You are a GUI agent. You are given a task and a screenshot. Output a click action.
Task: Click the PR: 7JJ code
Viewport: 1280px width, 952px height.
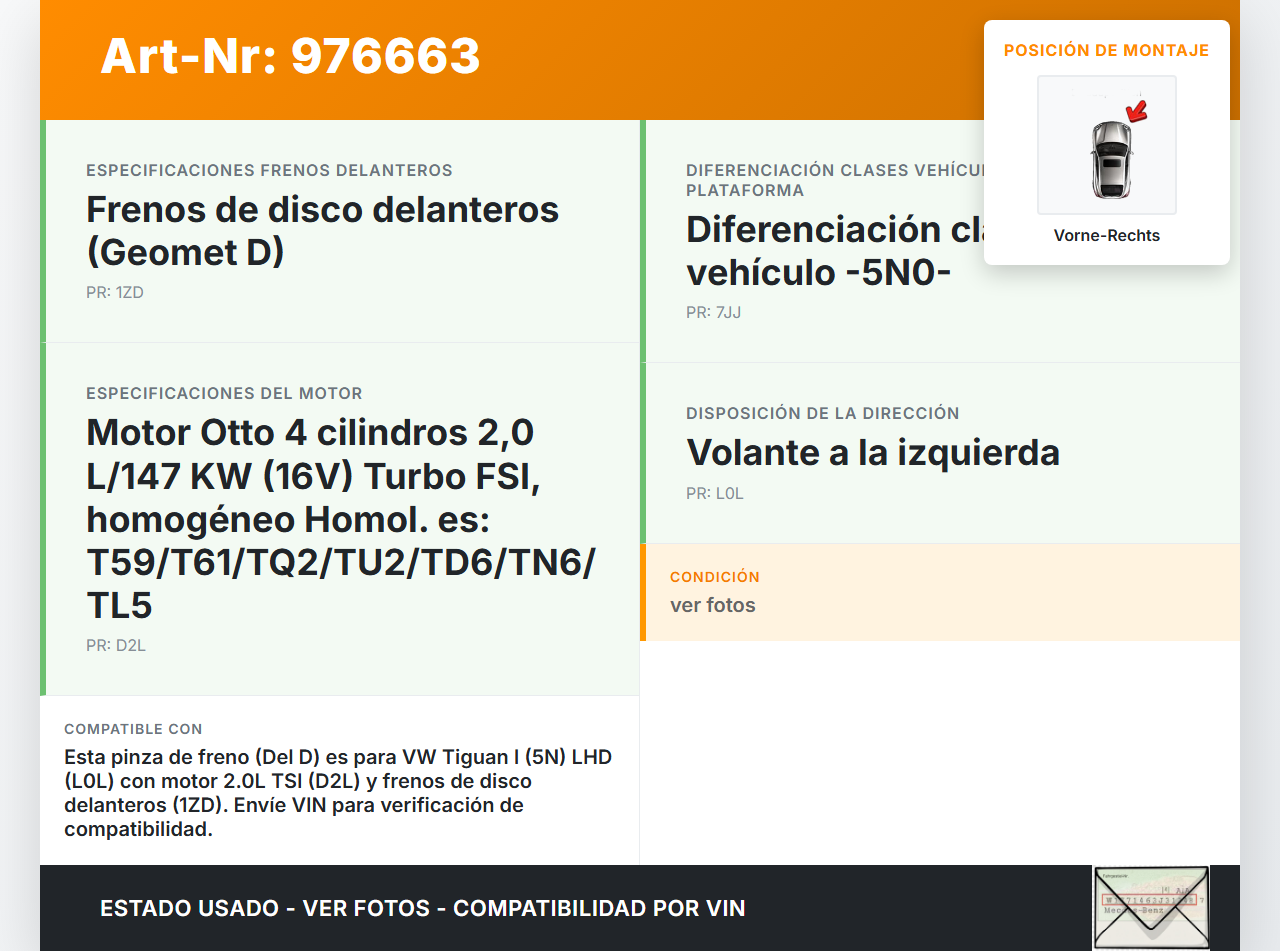pos(713,313)
